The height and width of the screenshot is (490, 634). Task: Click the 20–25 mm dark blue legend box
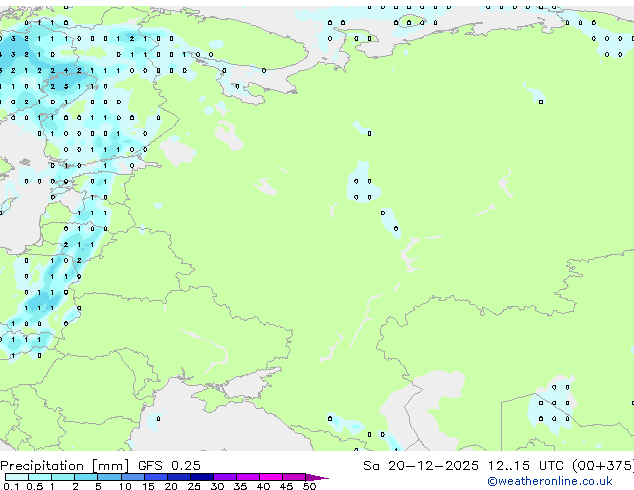pos(178,477)
